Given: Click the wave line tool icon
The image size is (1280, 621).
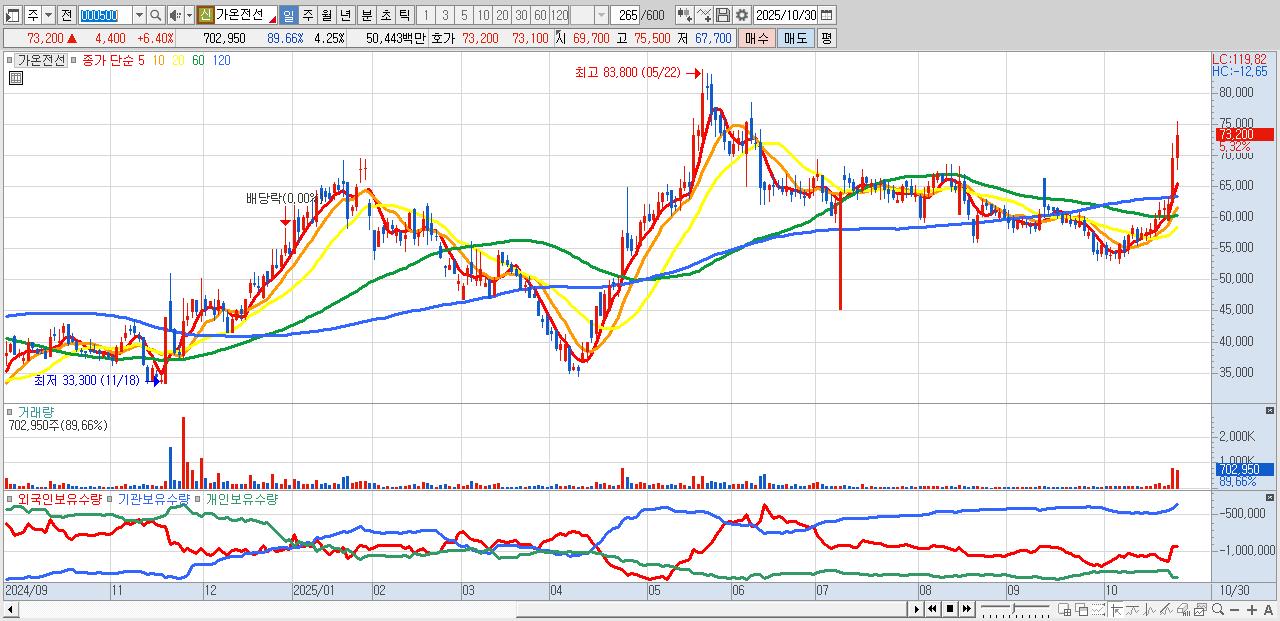Looking at the screenshot, I should pyautogui.click(x=1132, y=609).
